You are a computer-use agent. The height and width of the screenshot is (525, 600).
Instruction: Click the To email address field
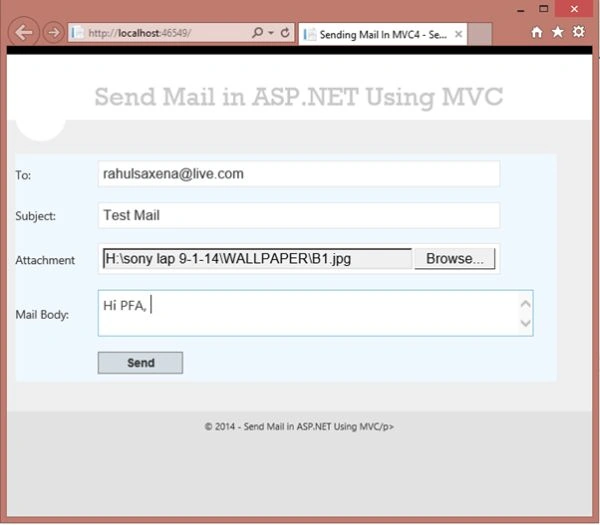click(299, 174)
